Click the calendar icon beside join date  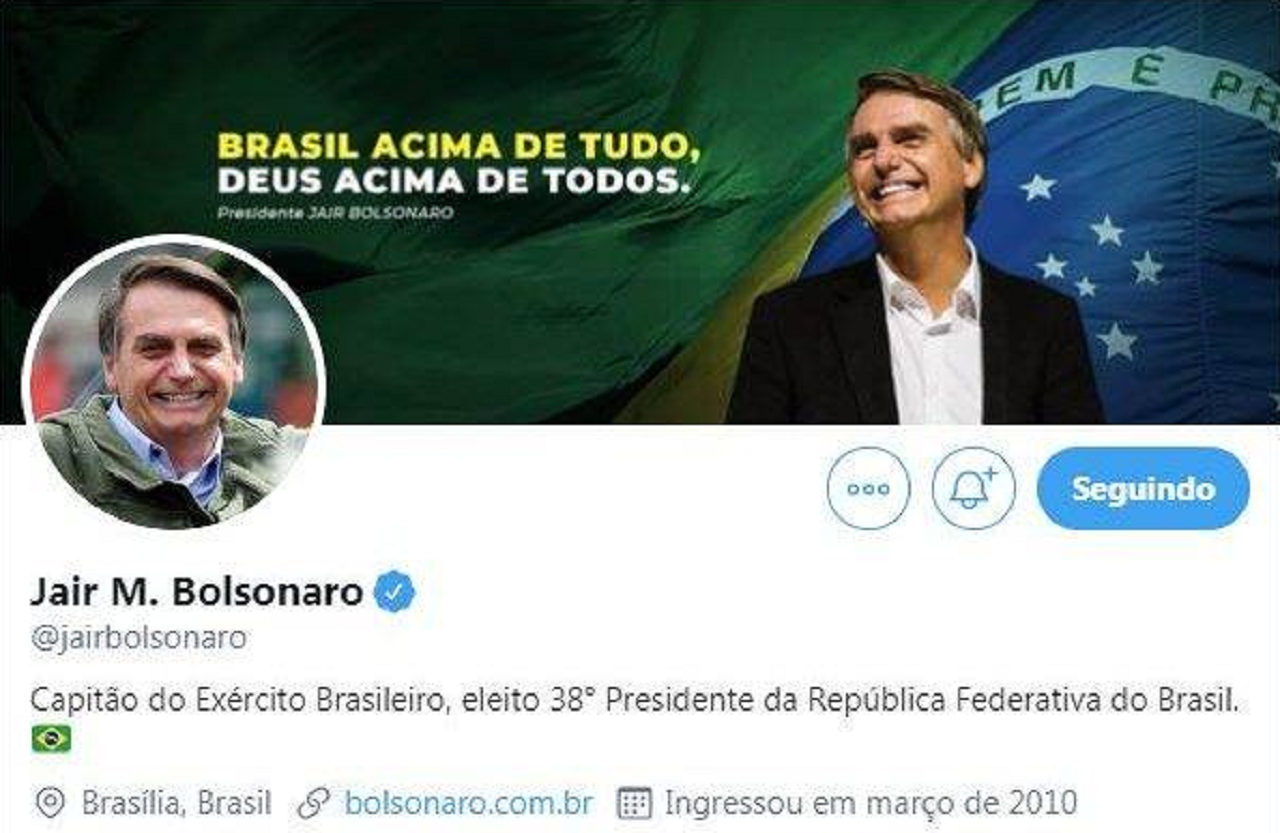635,802
